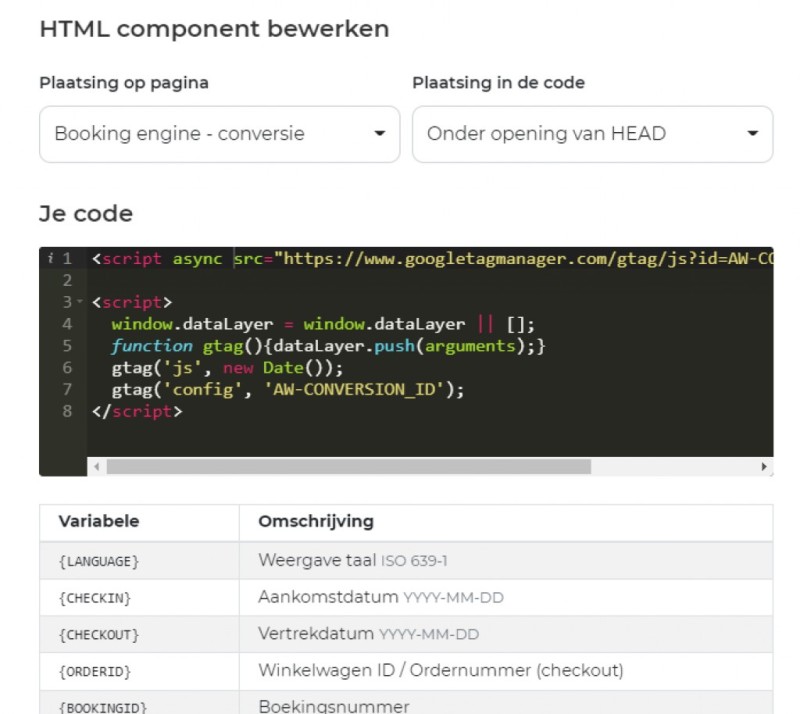Click line number 1 in the editor
The image size is (800, 714).
(66, 258)
